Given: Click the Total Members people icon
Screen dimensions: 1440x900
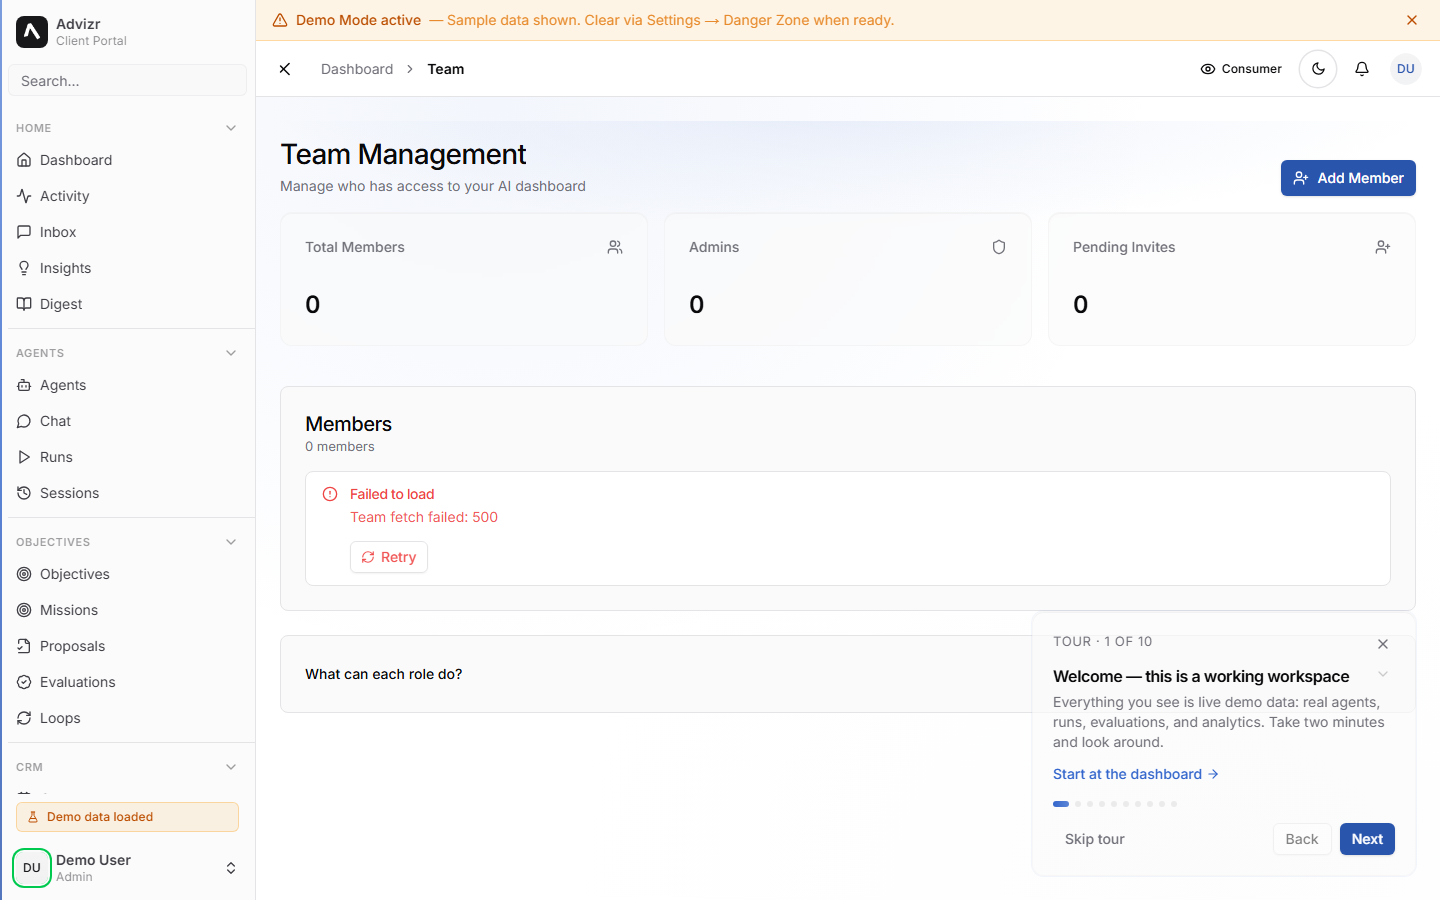Looking at the screenshot, I should tap(615, 247).
